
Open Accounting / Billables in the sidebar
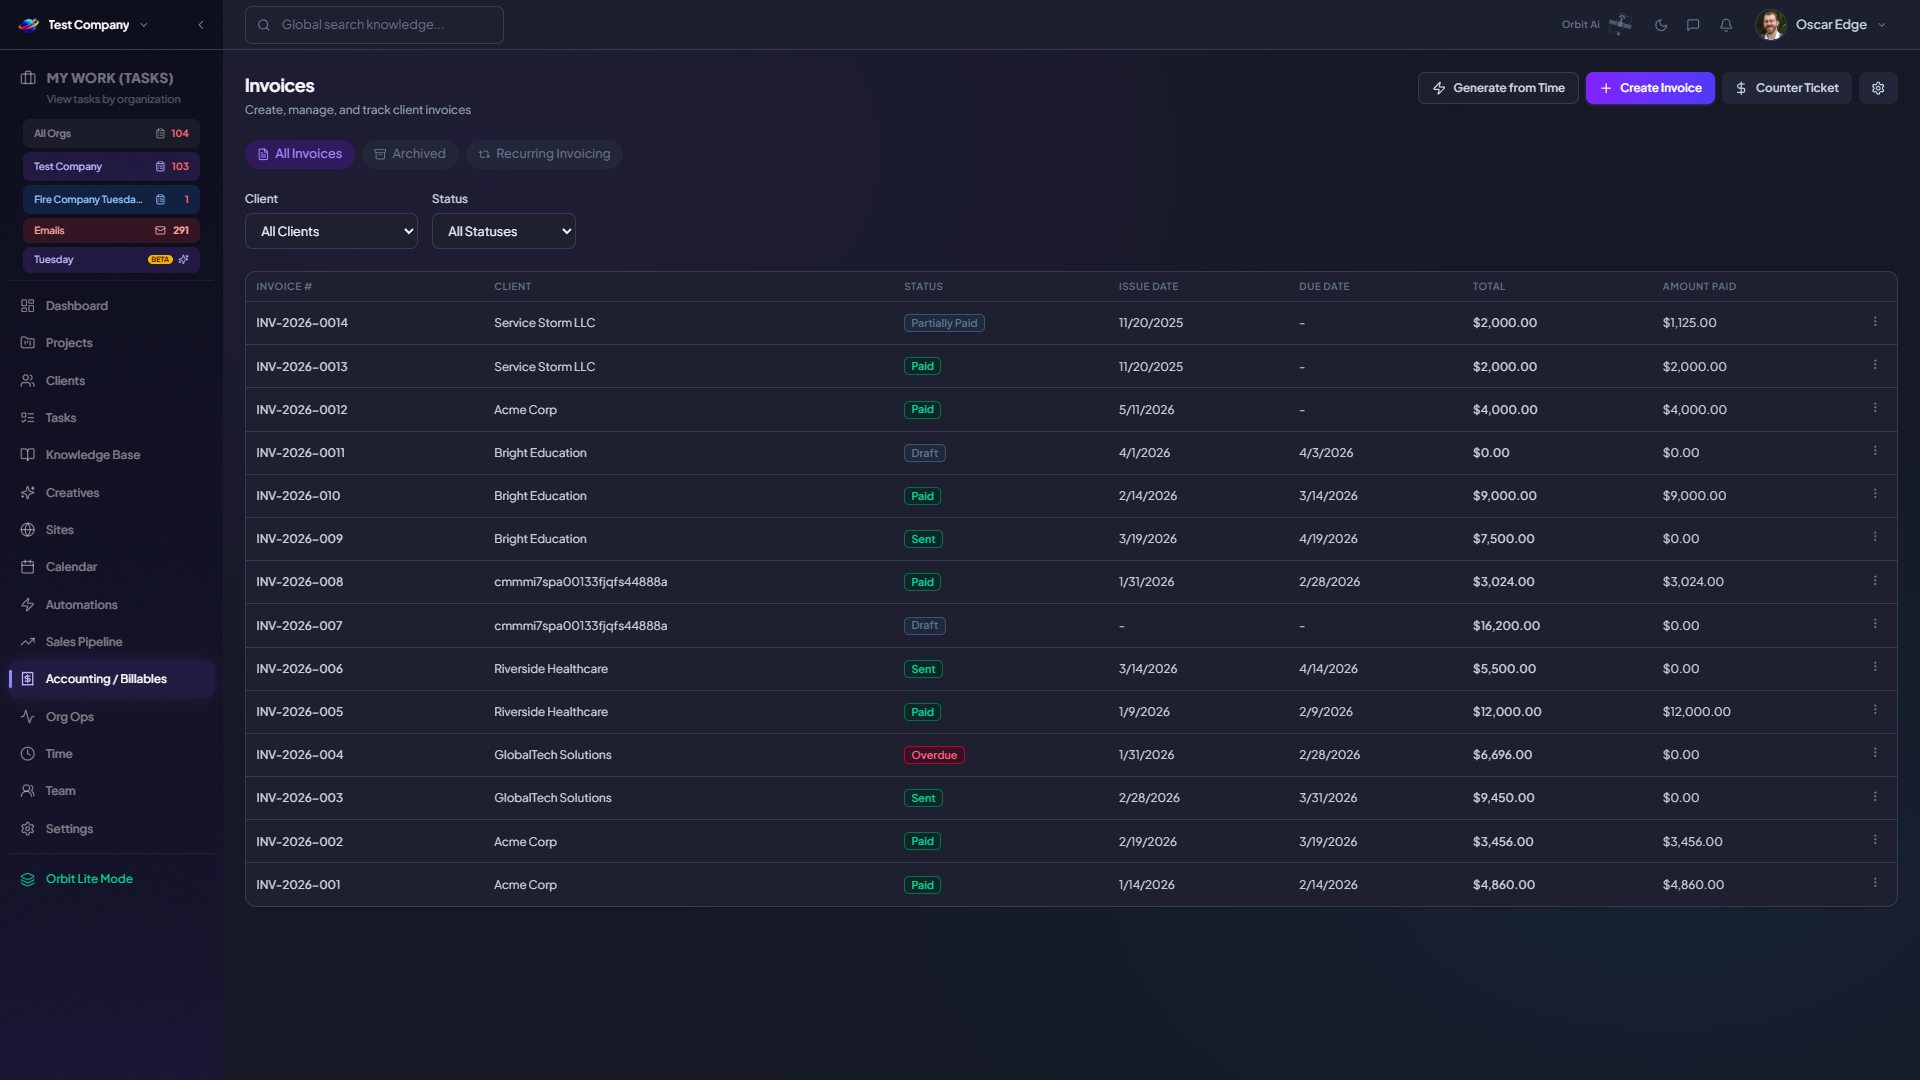tap(111, 679)
